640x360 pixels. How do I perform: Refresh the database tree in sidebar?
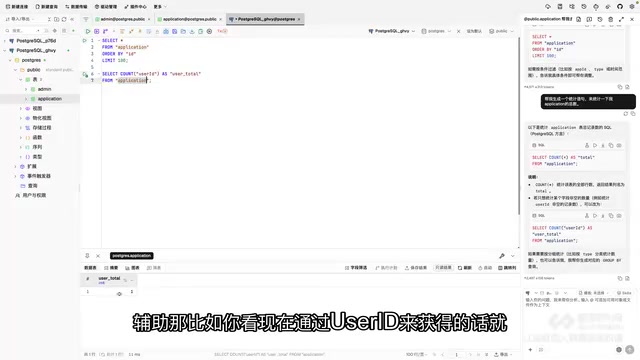tap(64, 19)
